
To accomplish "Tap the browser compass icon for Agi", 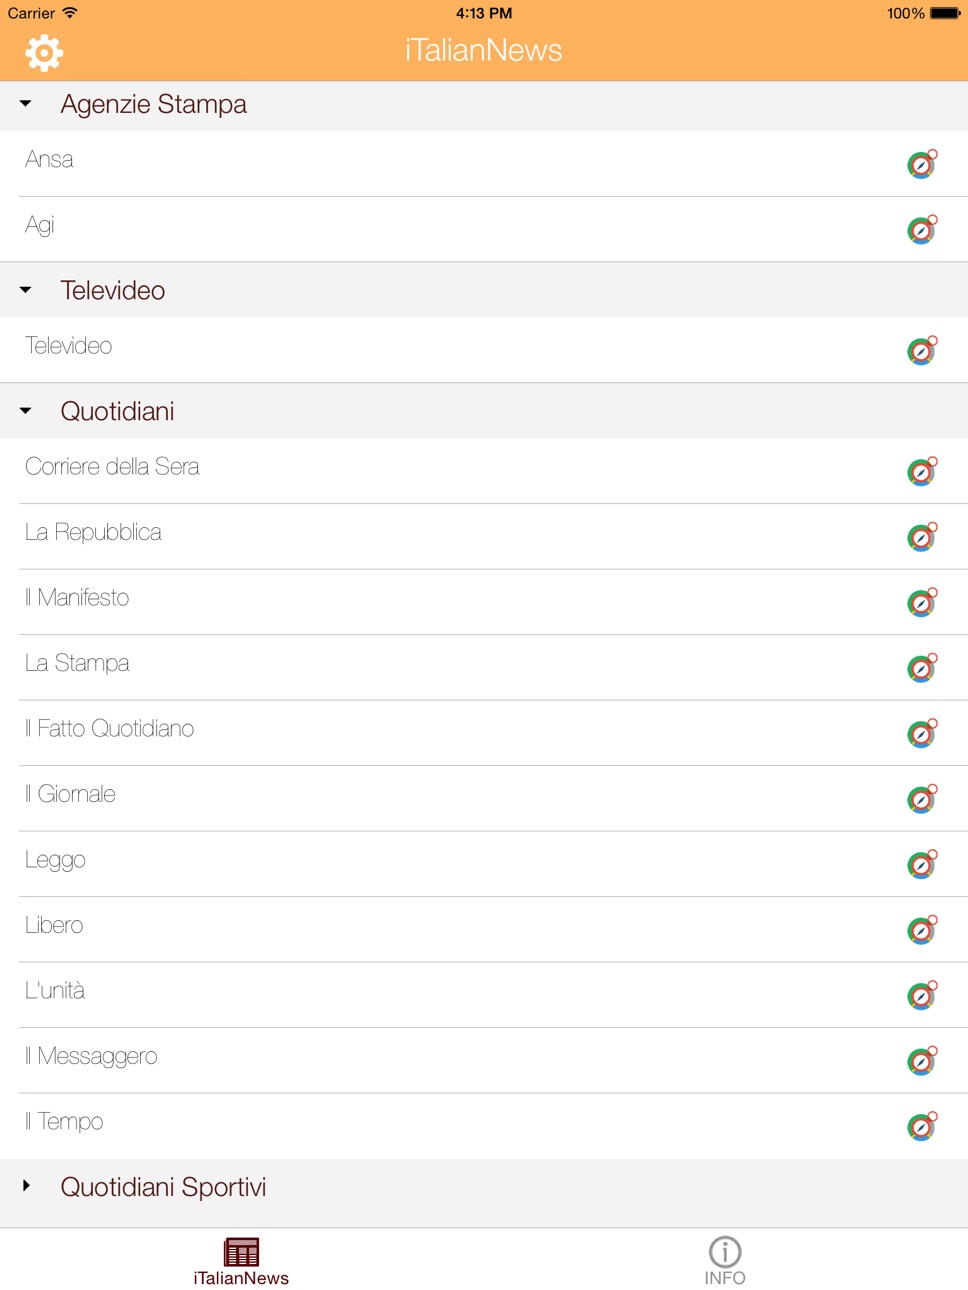I will point(922,230).
